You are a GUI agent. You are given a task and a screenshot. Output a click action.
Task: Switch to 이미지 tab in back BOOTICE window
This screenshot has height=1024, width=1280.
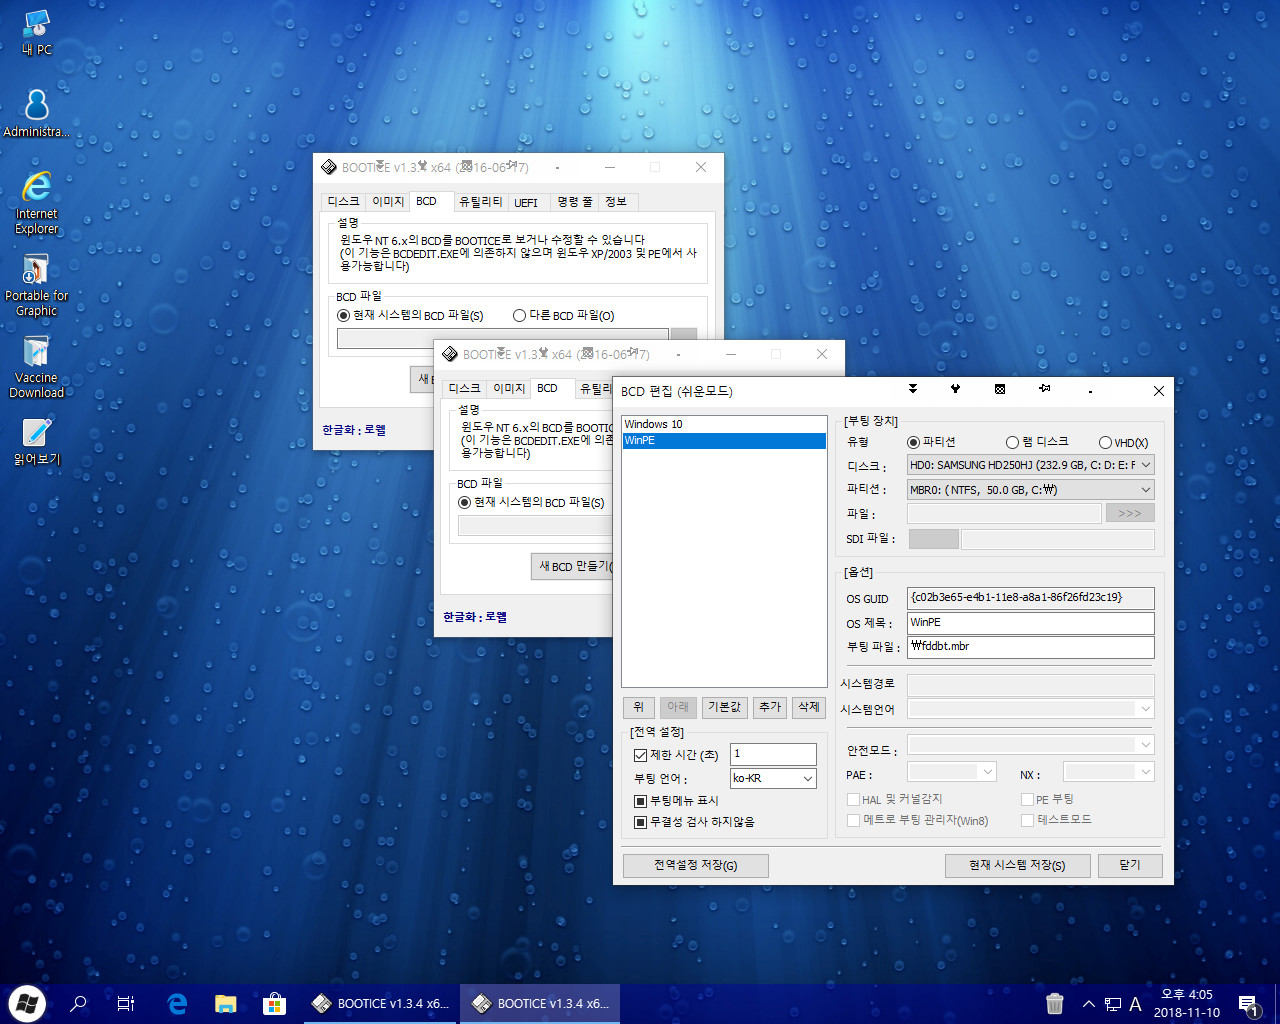388,202
